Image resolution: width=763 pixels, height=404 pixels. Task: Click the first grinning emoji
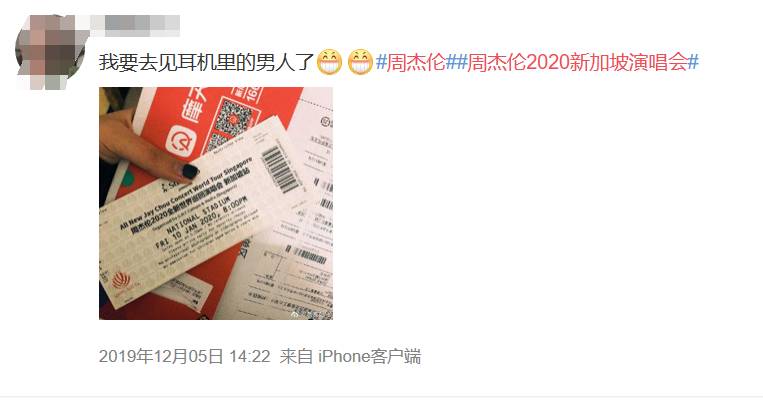[x=329, y=62]
